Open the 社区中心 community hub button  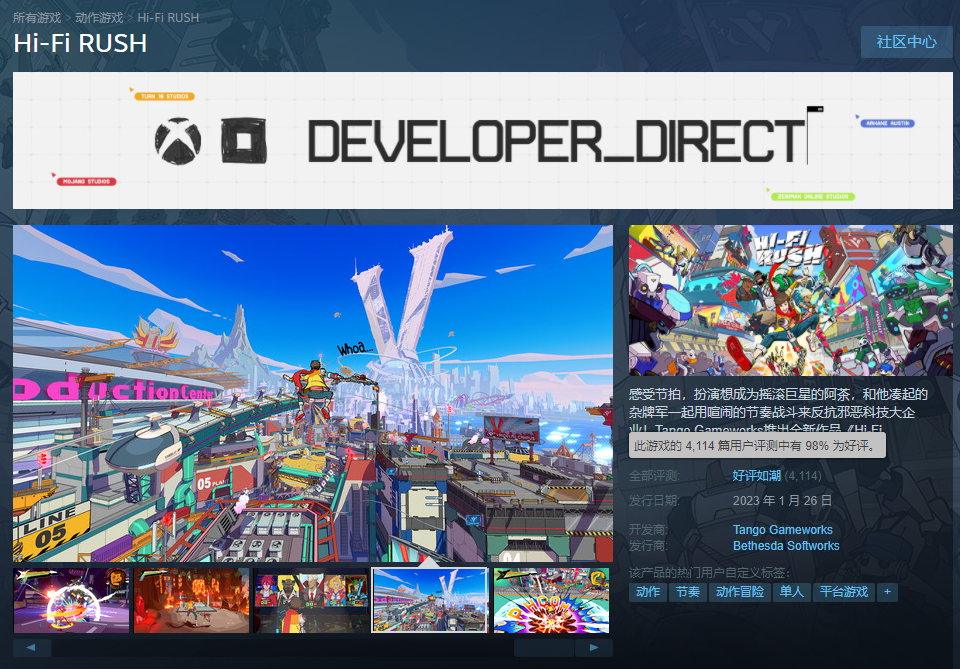point(907,42)
